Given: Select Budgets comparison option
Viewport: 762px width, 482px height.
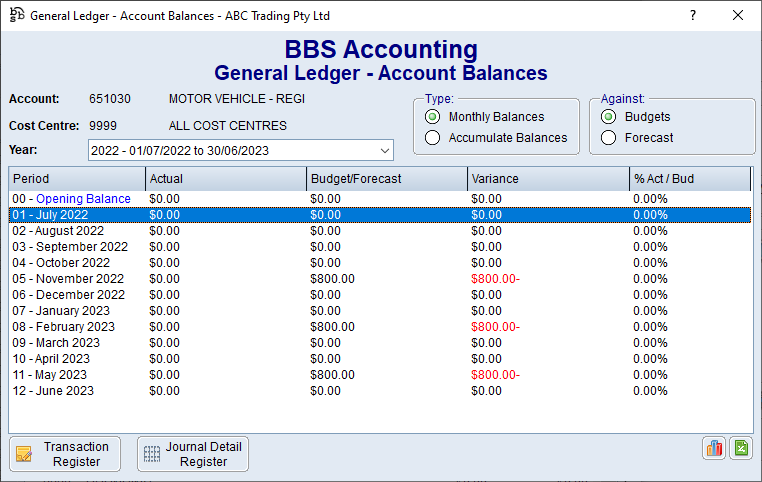Looking at the screenshot, I should coord(608,117).
